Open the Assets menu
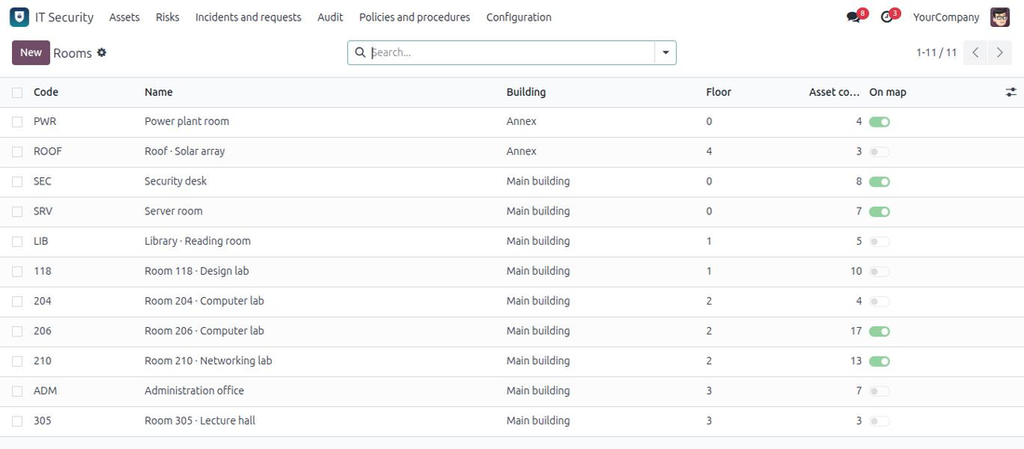 [124, 18]
